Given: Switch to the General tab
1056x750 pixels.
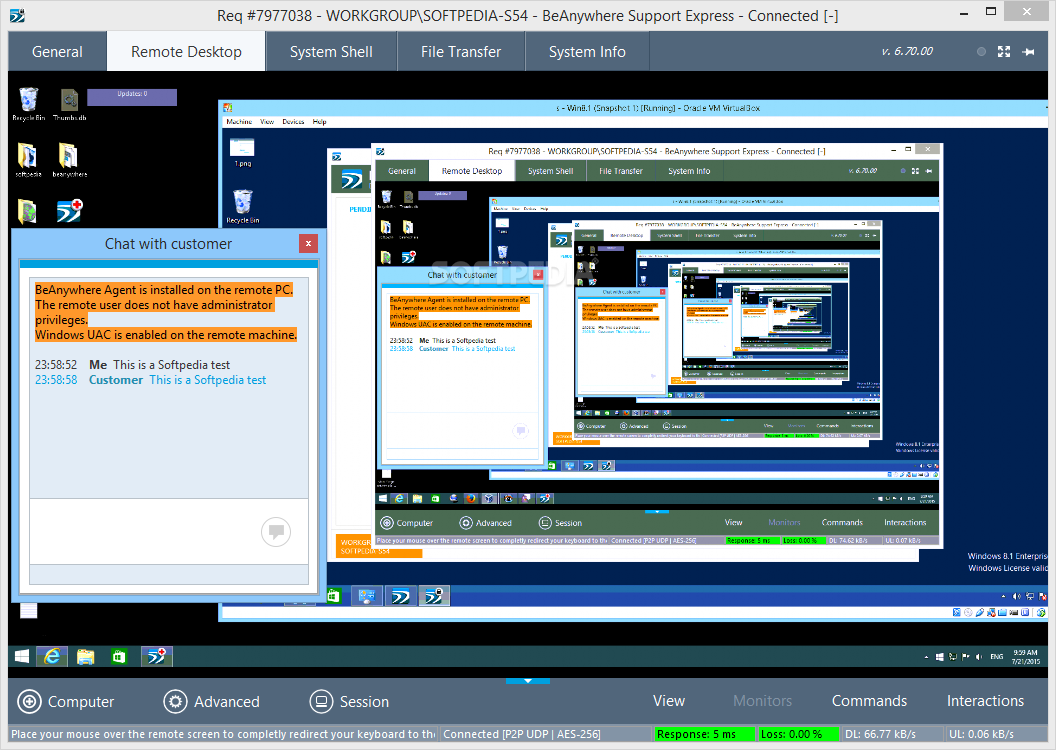Looking at the screenshot, I should pos(57,52).
